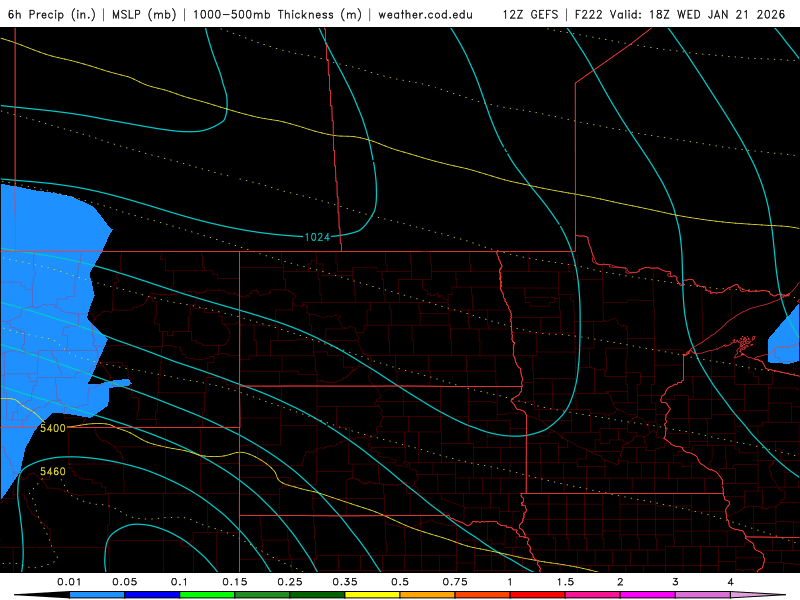800x600 pixels.
Task: Click the 0.1 legend value
Action: click(179, 582)
